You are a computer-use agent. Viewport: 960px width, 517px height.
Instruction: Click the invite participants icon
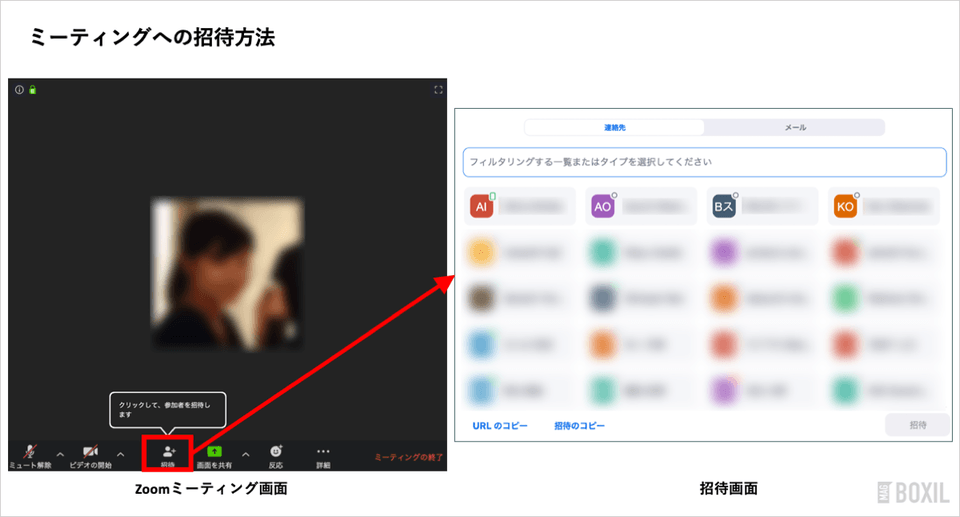(168, 451)
